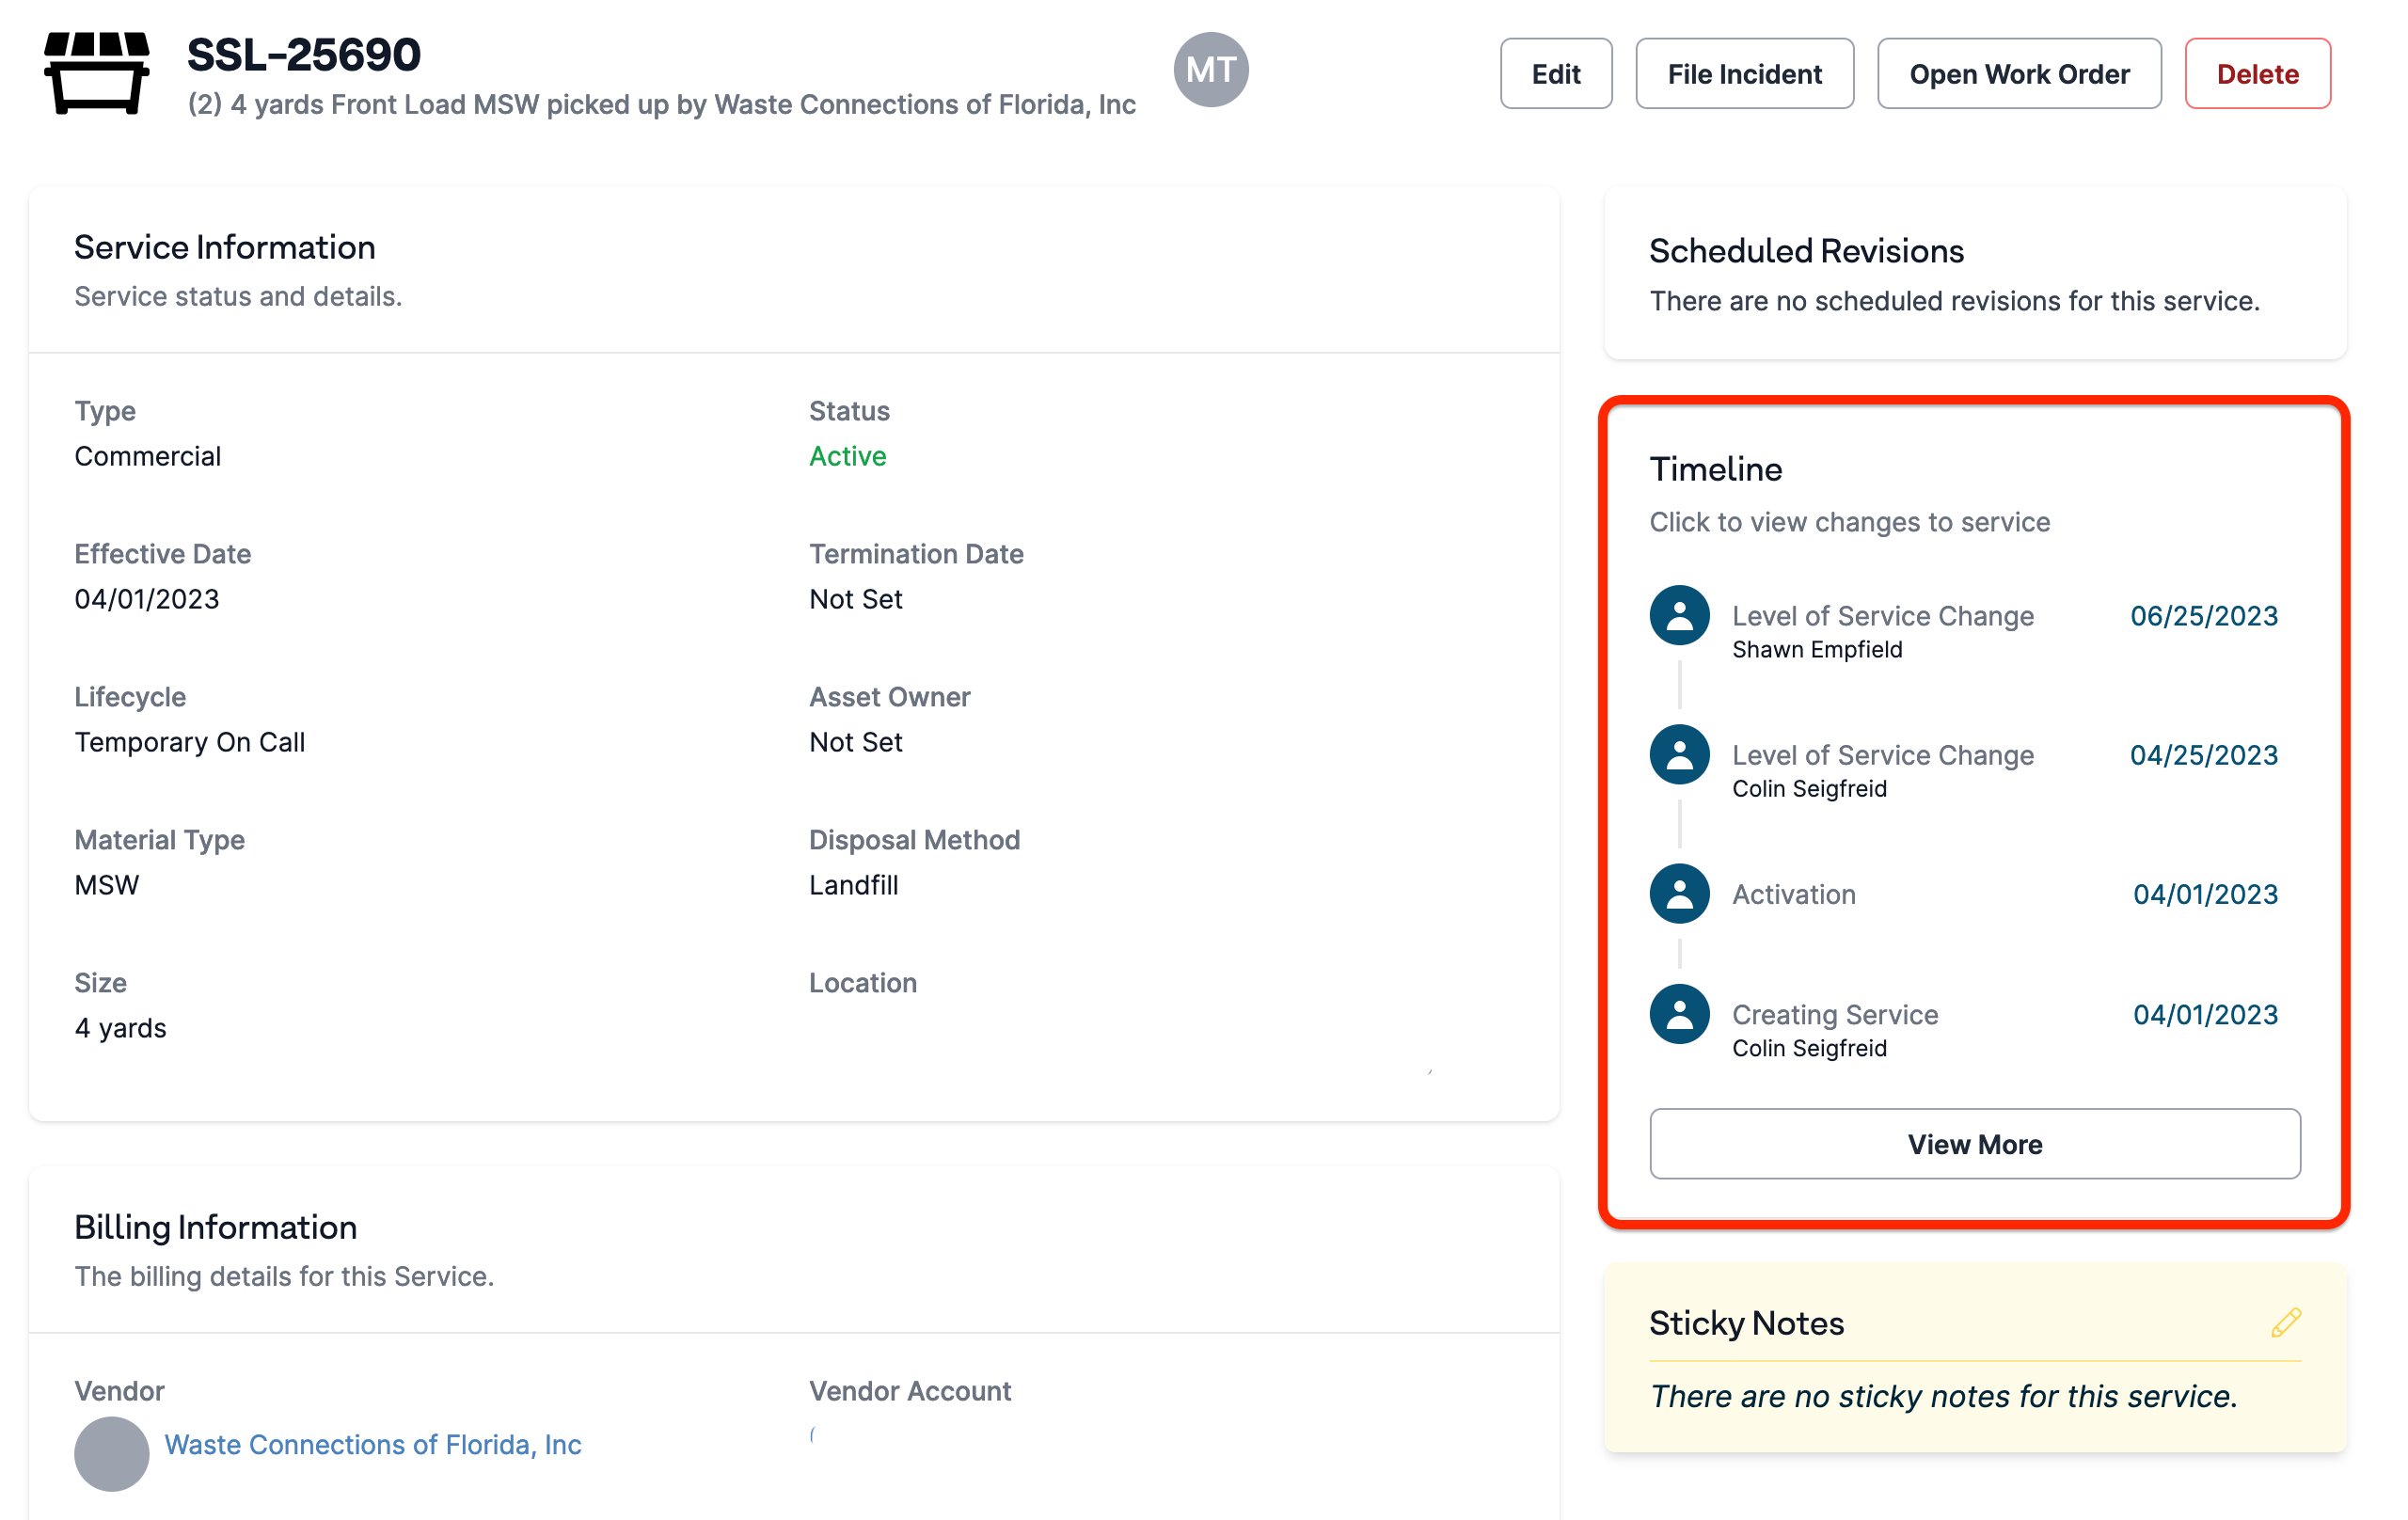Select the 04/25/2023 timeline date
Screen dimensions: 2408x1520
click(x=2203, y=755)
